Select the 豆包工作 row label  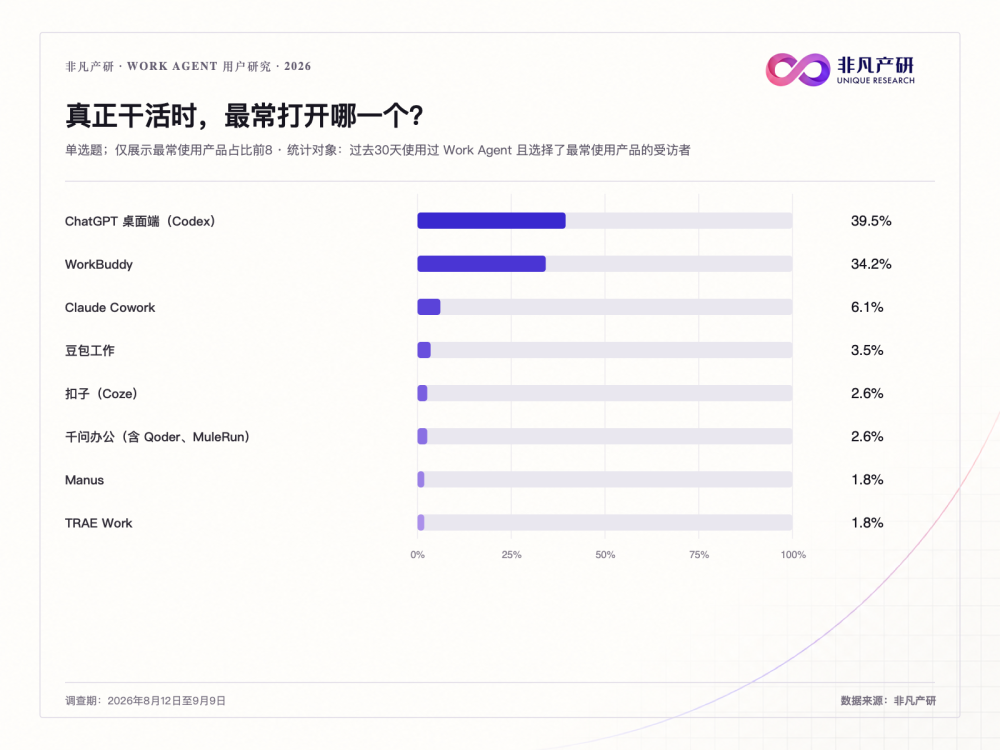pyautogui.click(x=90, y=351)
